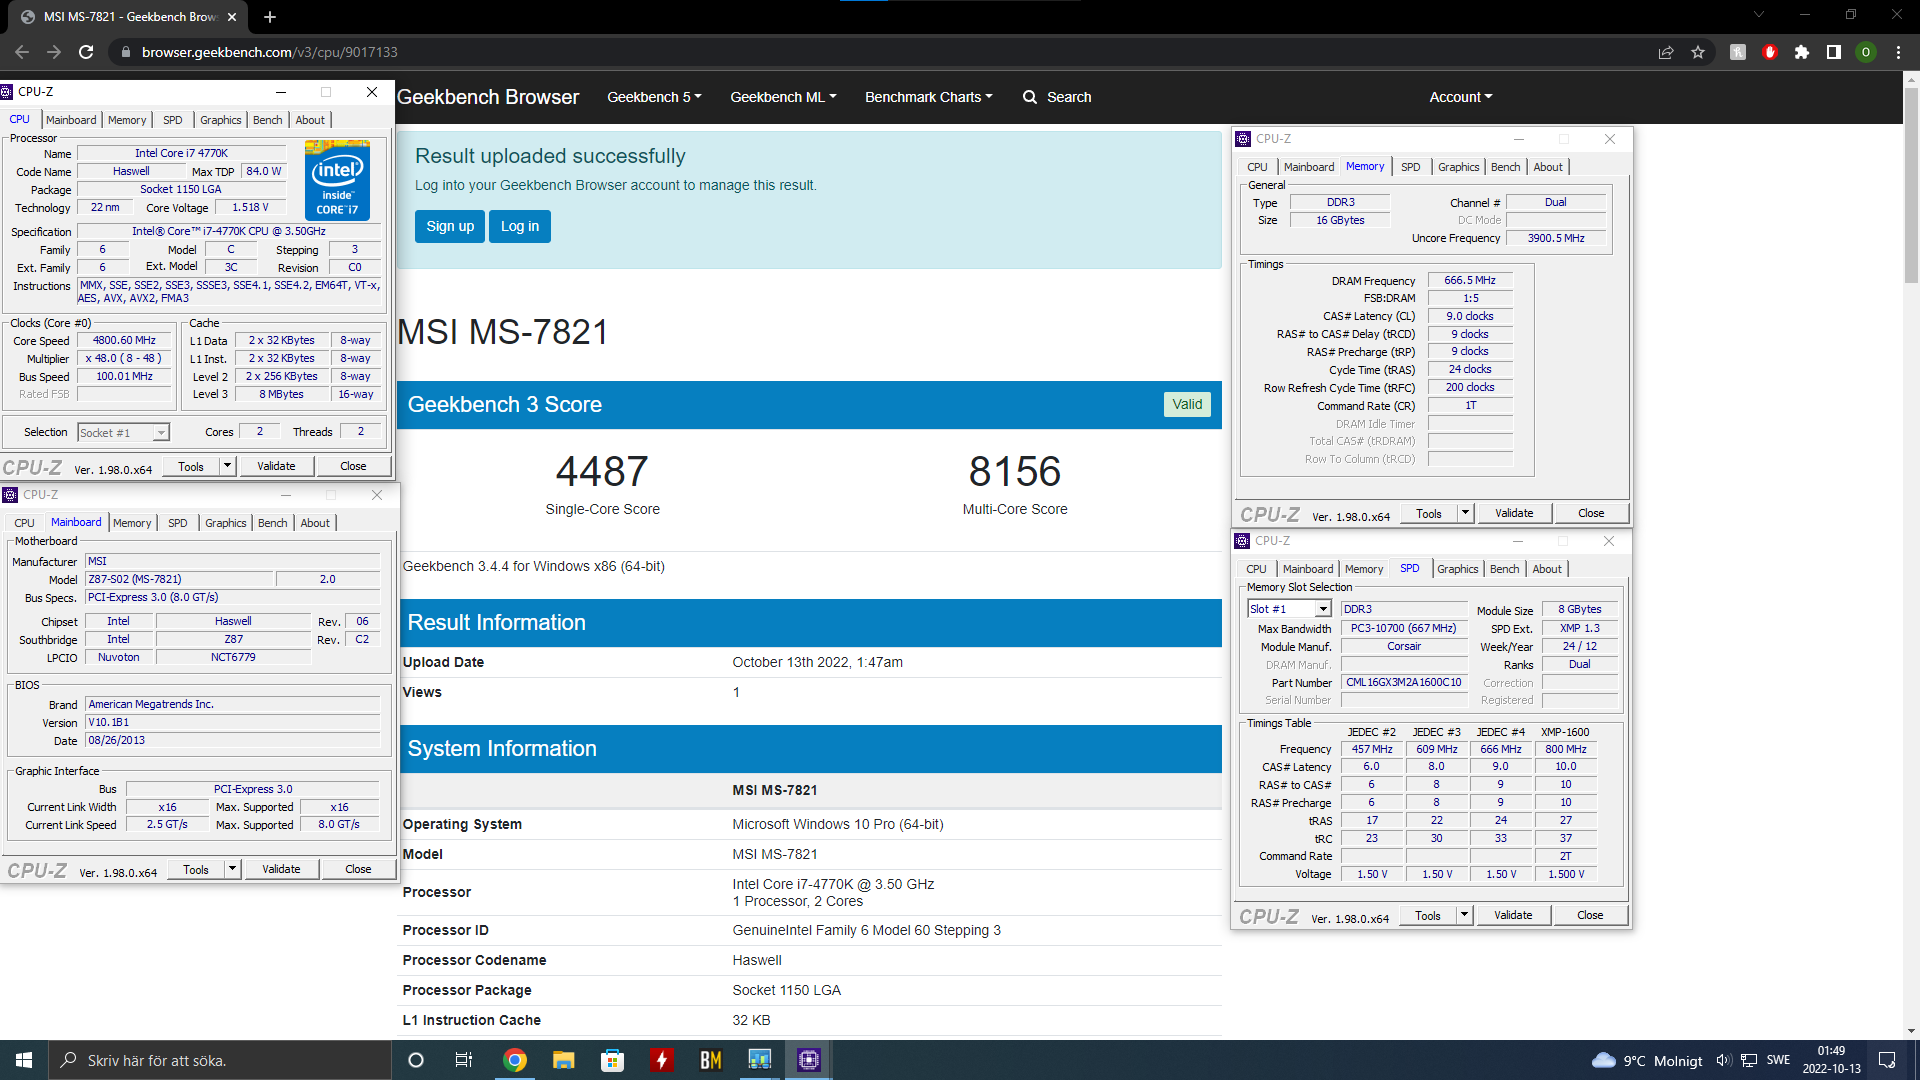Expand Tools arrow in CPU-Z CPU window
This screenshot has width=1920, height=1080.
click(x=227, y=466)
